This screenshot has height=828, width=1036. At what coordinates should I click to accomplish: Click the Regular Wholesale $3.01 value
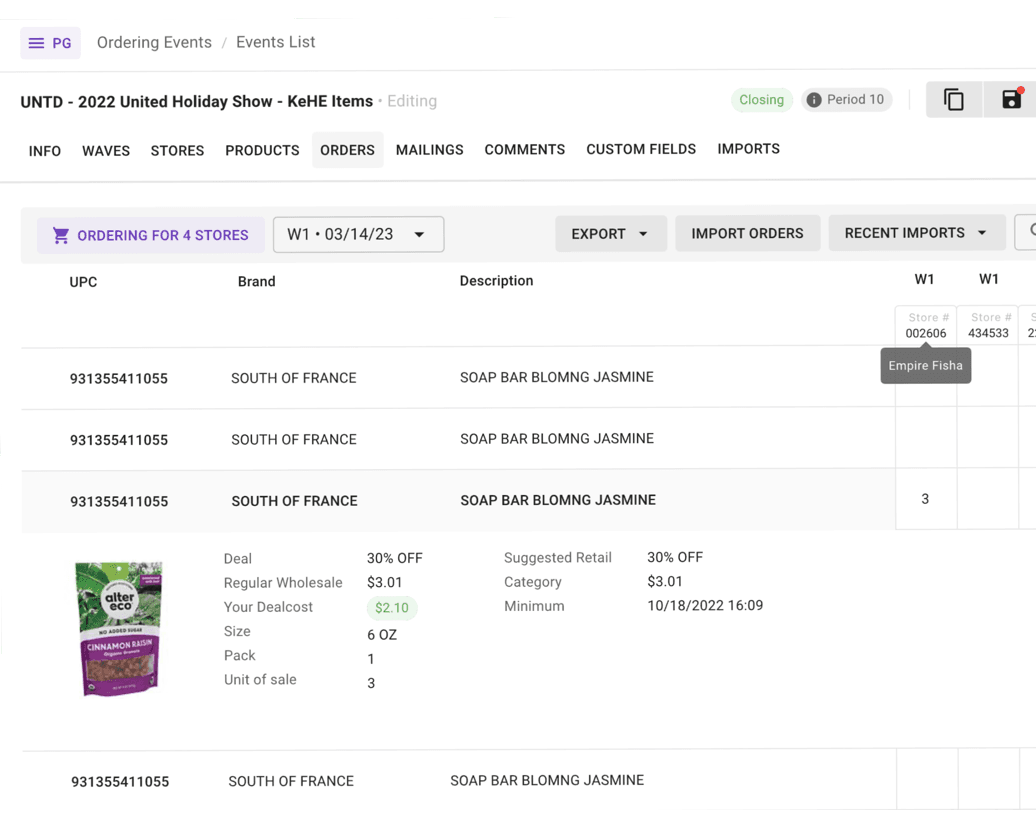tap(385, 582)
